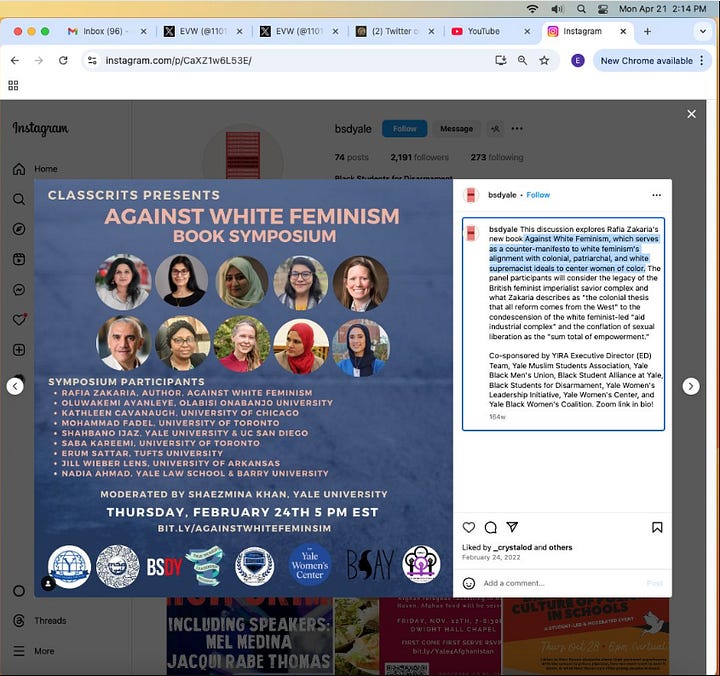Click 273 following count
Image resolution: width=720 pixels, height=676 pixels.
pyautogui.click(x=497, y=158)
